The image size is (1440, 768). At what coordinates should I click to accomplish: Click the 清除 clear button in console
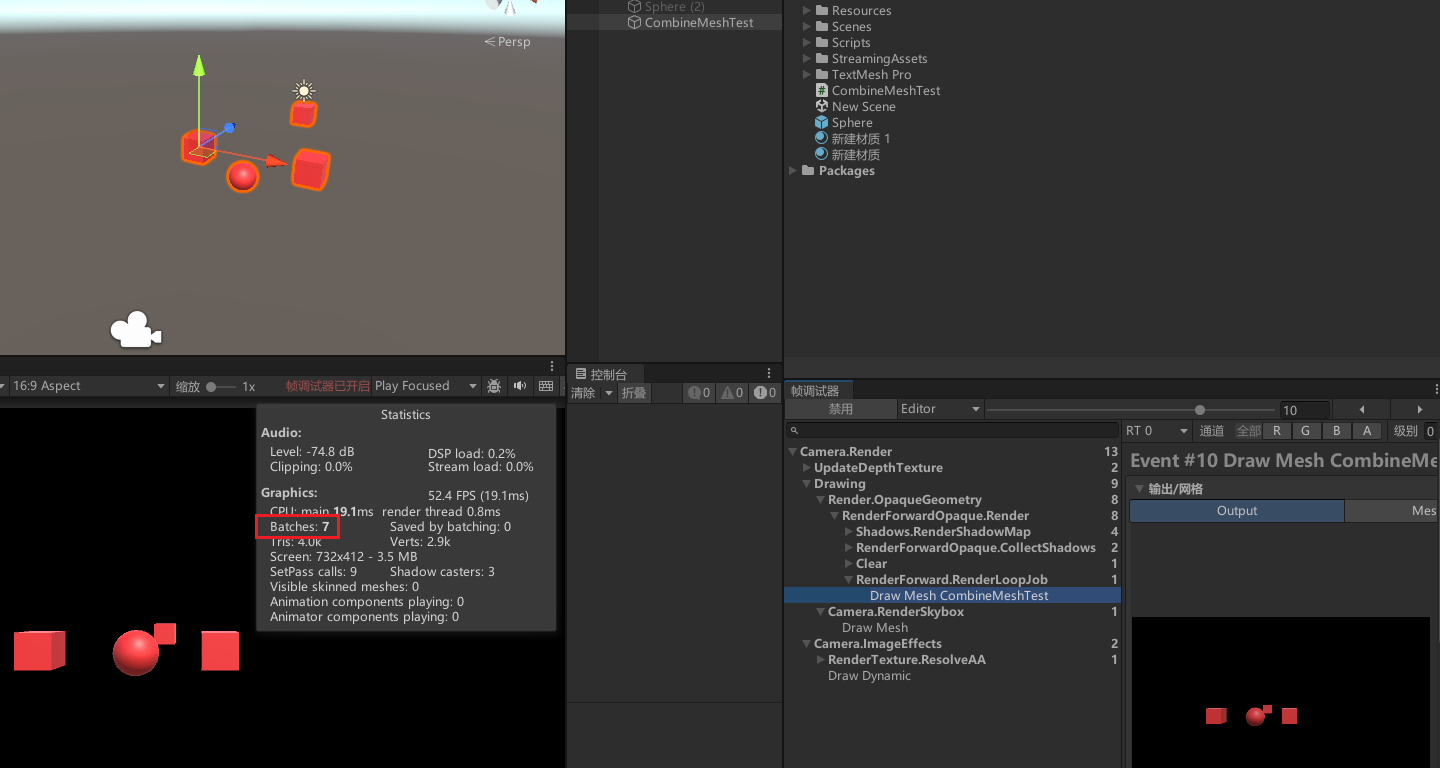click(583, 393)
